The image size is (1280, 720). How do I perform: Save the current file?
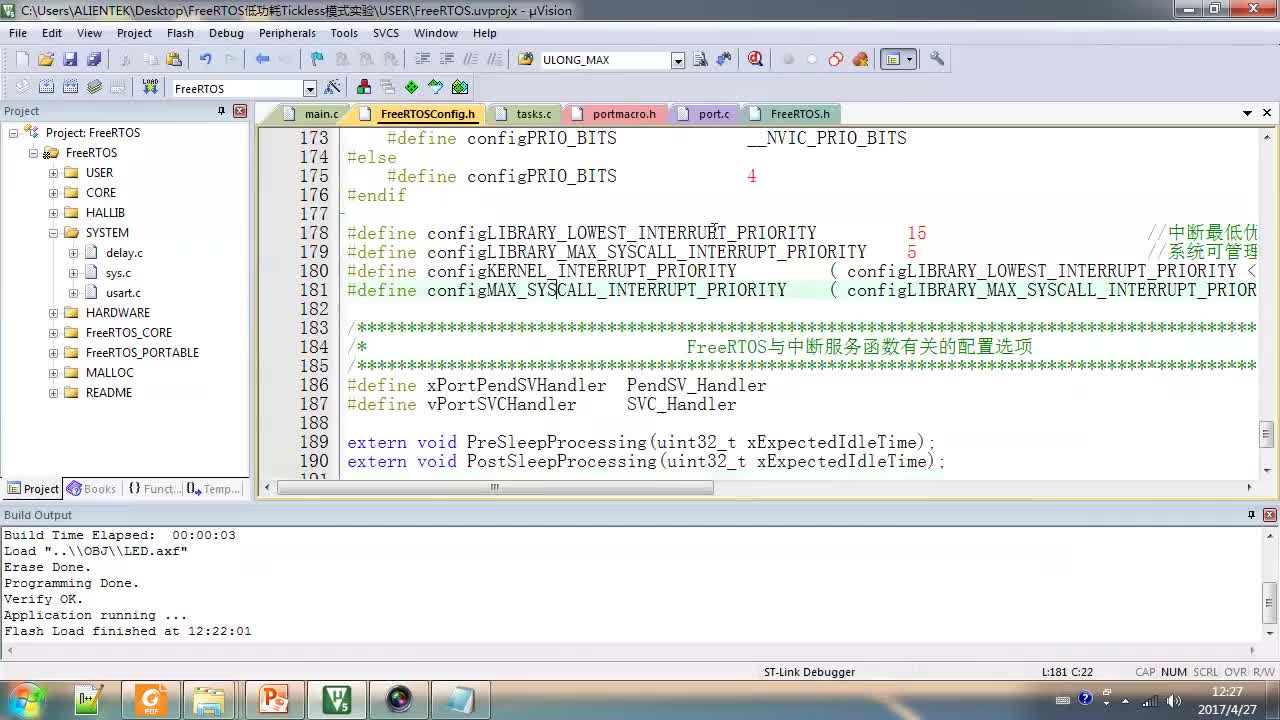70,59
